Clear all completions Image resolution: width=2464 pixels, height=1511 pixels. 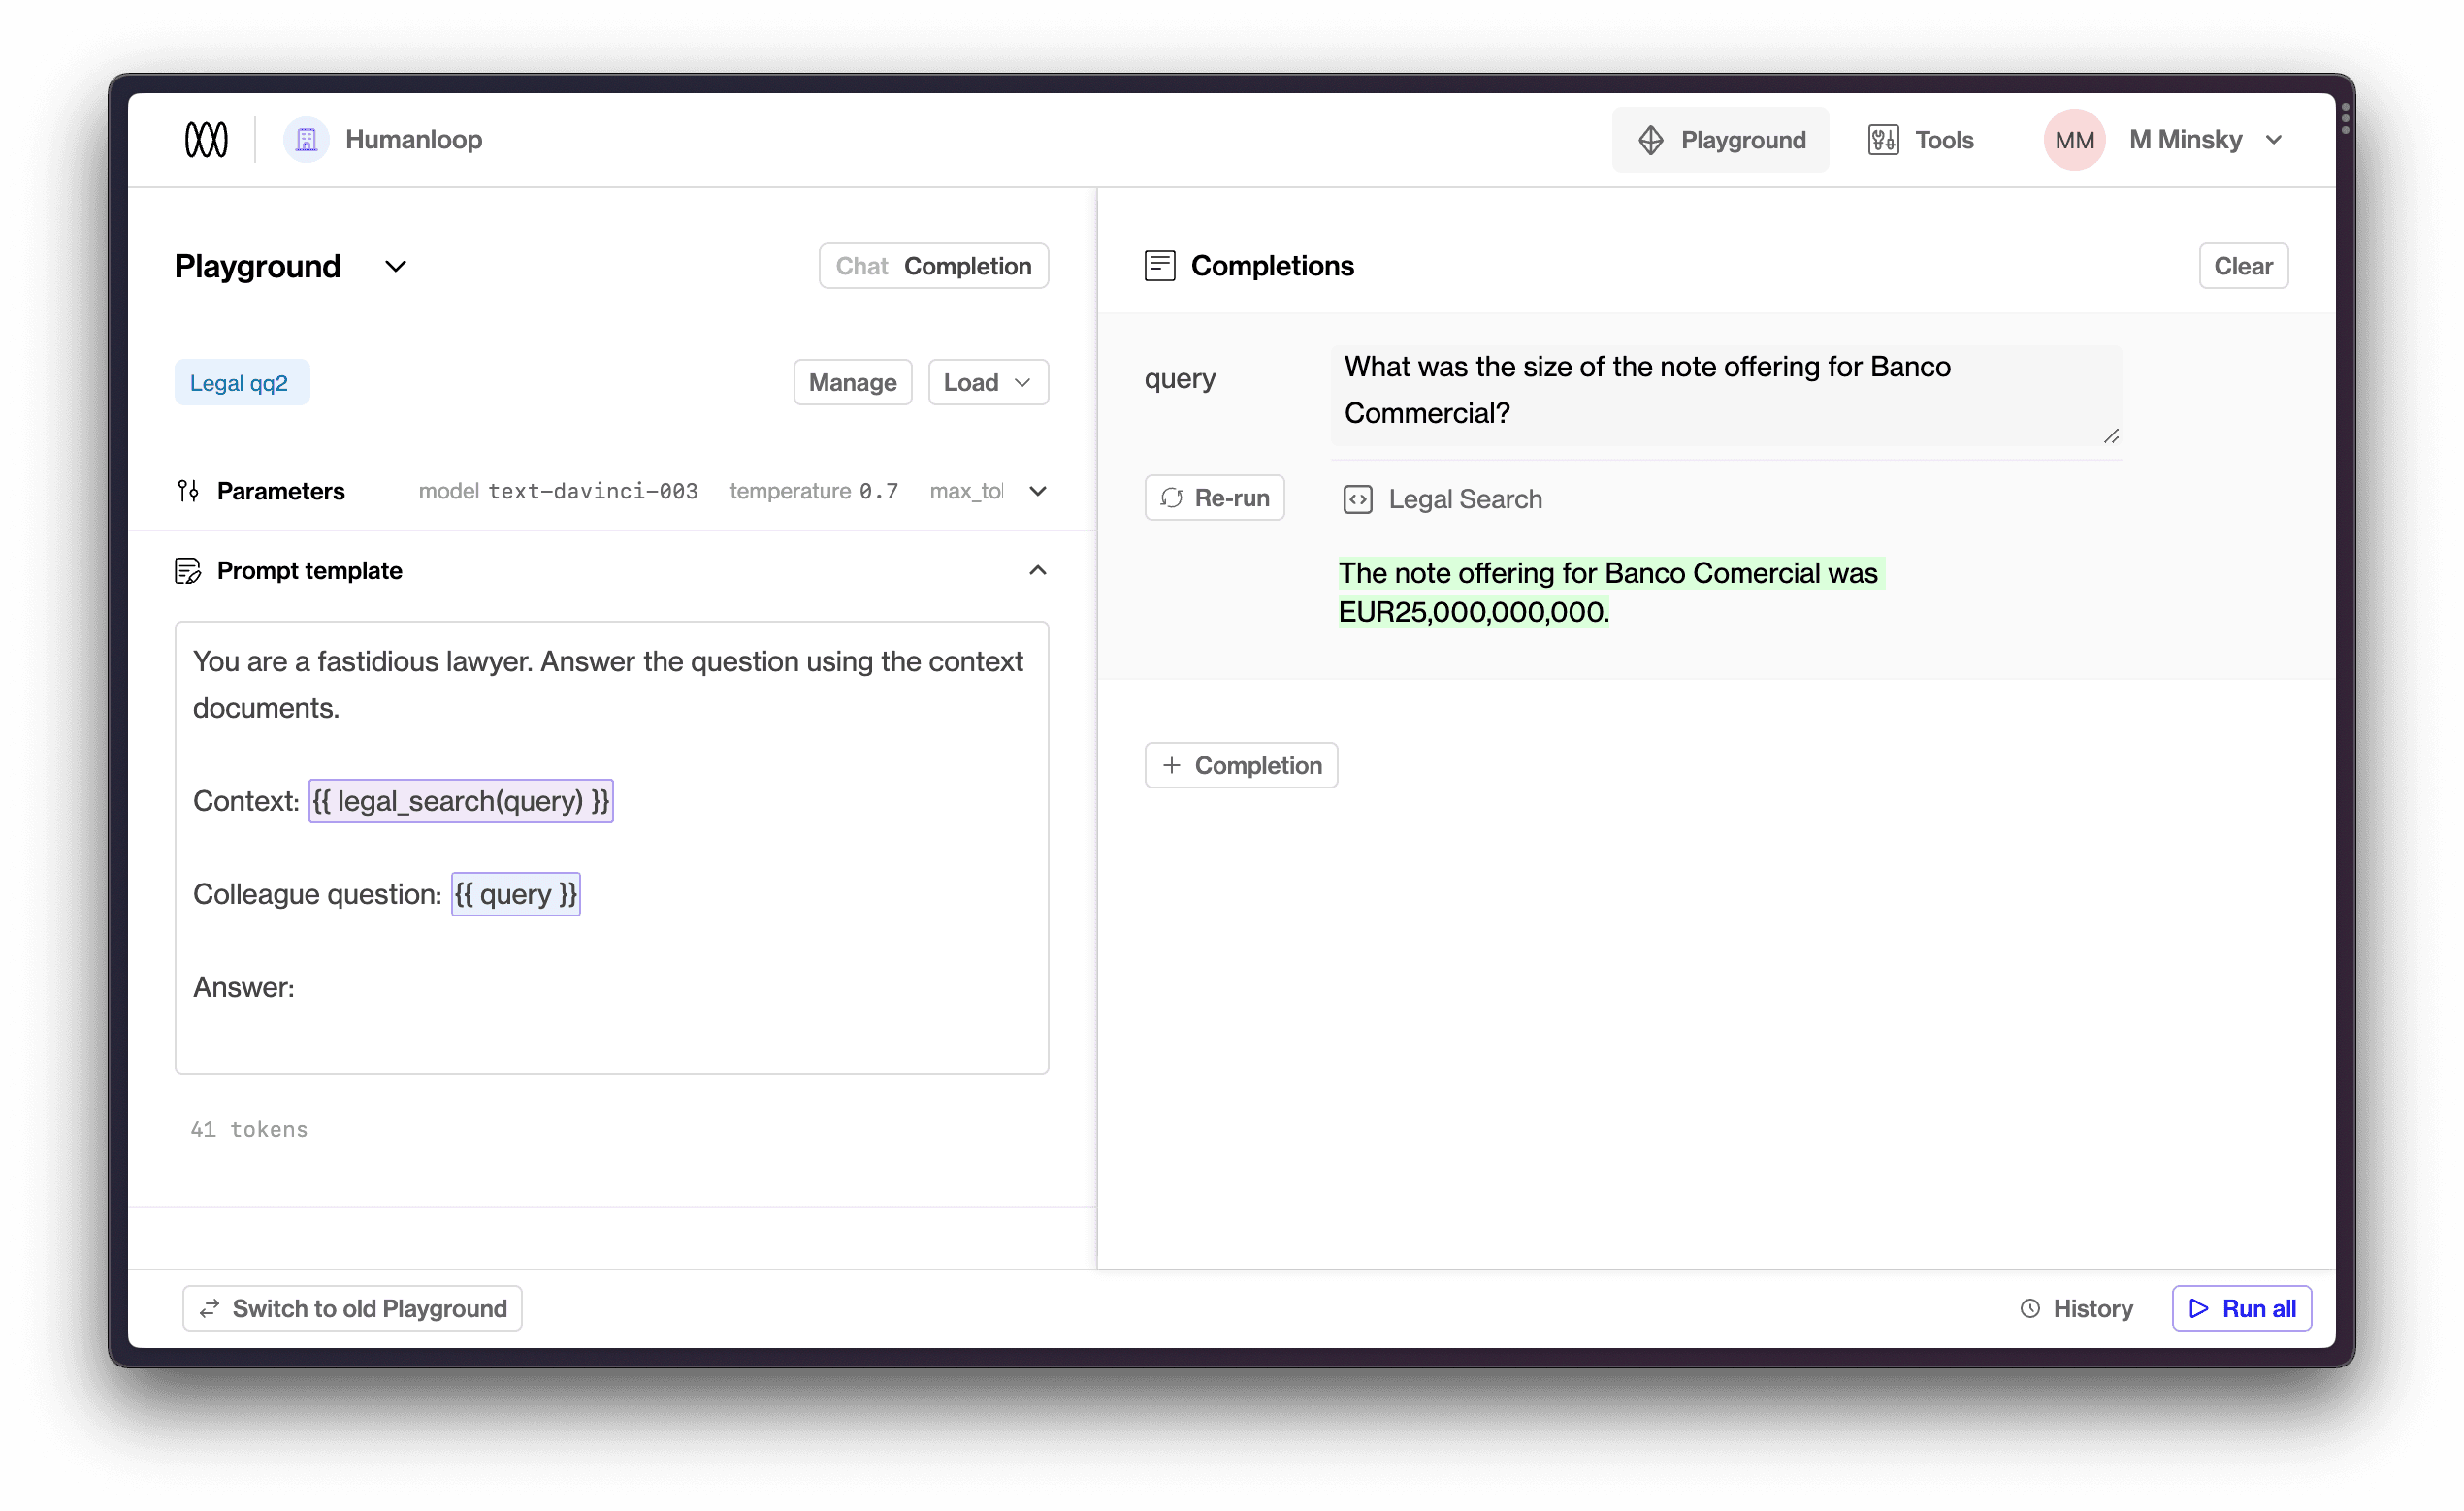point(2243,265)
